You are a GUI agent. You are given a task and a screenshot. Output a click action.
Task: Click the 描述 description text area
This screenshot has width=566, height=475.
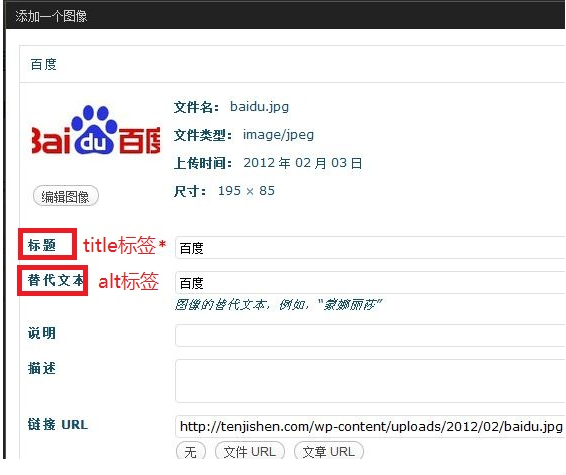click(x=370, y=381)
